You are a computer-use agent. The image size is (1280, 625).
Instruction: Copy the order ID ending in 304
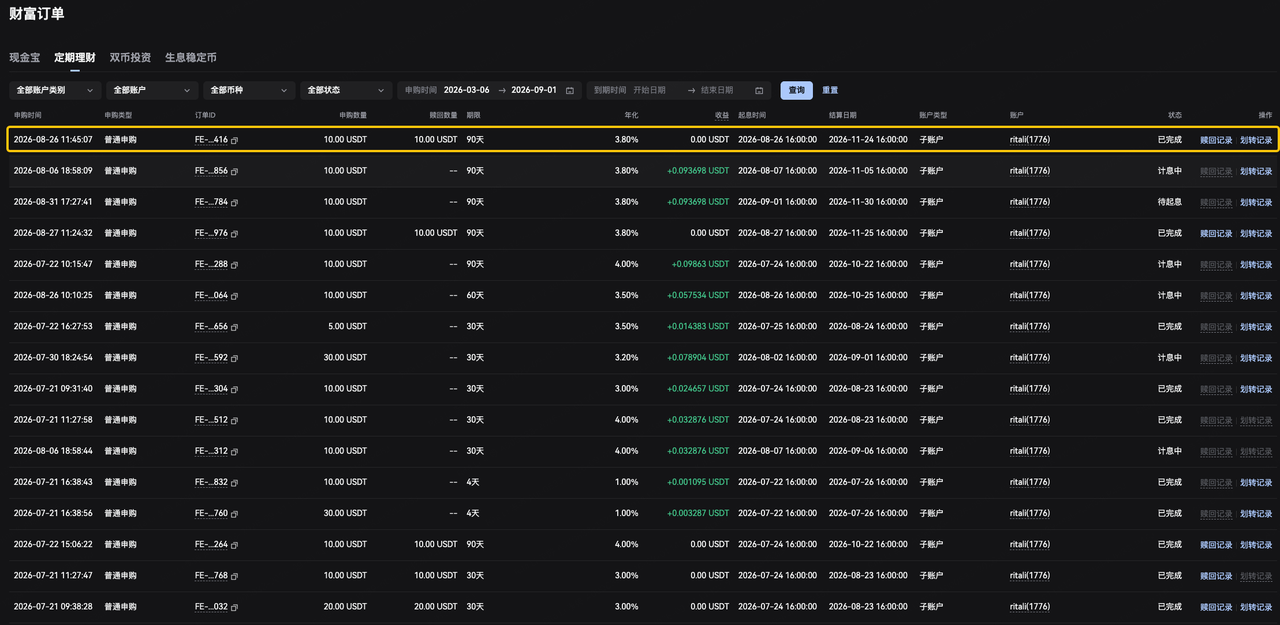pos(234,389)
